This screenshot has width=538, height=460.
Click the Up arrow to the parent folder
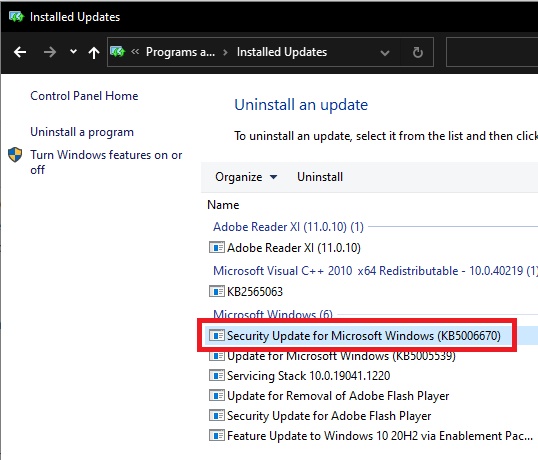pyautogui.click(x=94, y=52)
